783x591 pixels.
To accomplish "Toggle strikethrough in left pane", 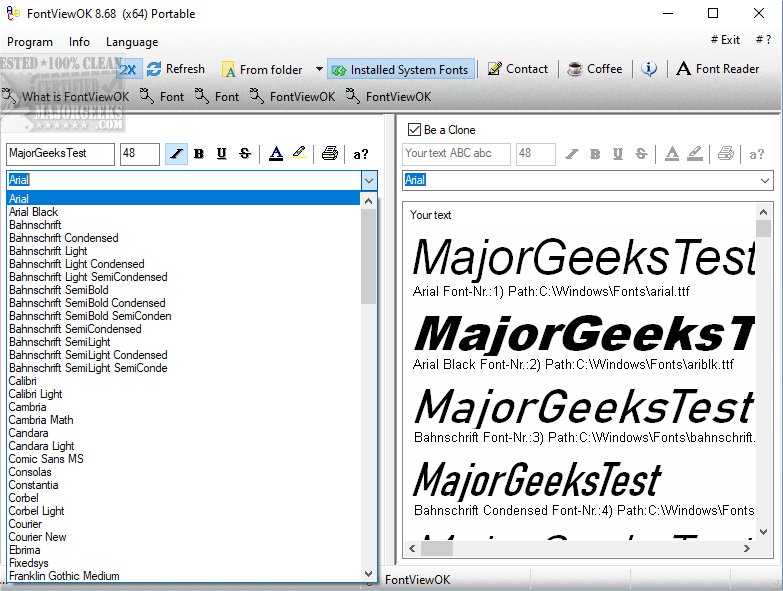I will click(x=245, y=154).
